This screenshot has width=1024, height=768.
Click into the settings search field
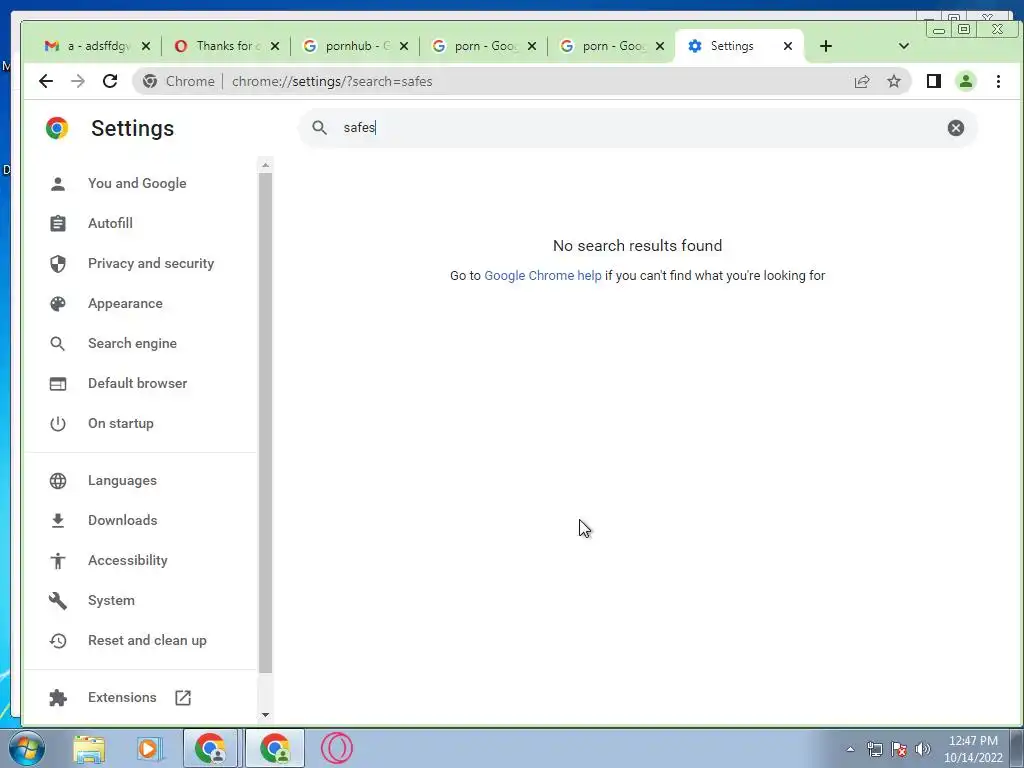tap(637, 127)
